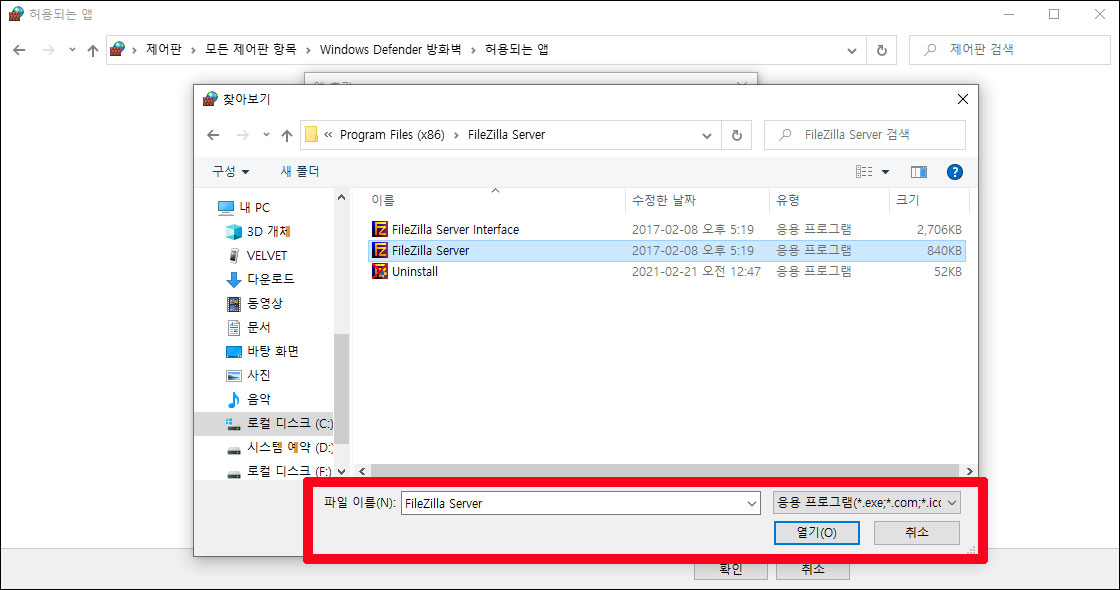Go forward in browse dialog
The image size is (1120, 590).
point(243,135)
